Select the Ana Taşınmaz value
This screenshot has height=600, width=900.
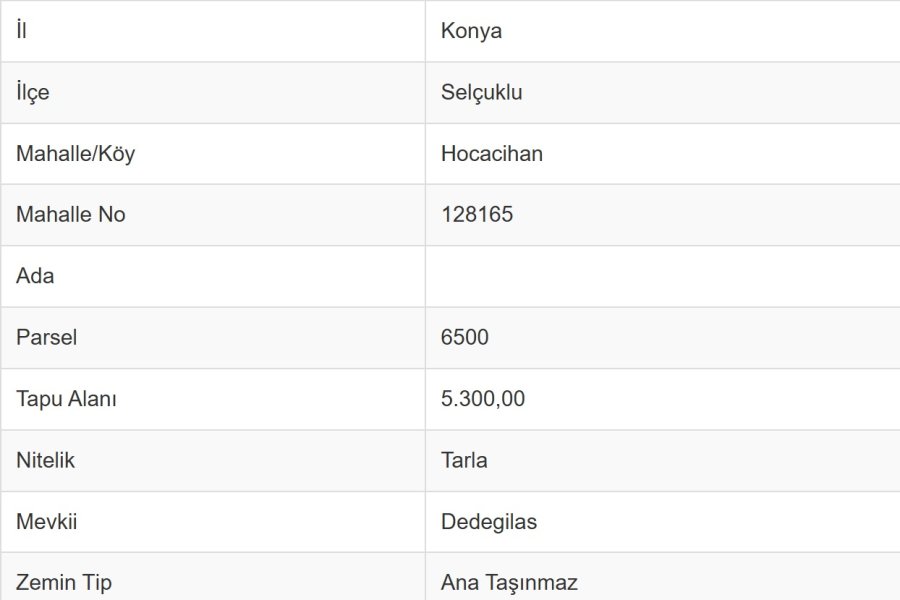(509, 582)
